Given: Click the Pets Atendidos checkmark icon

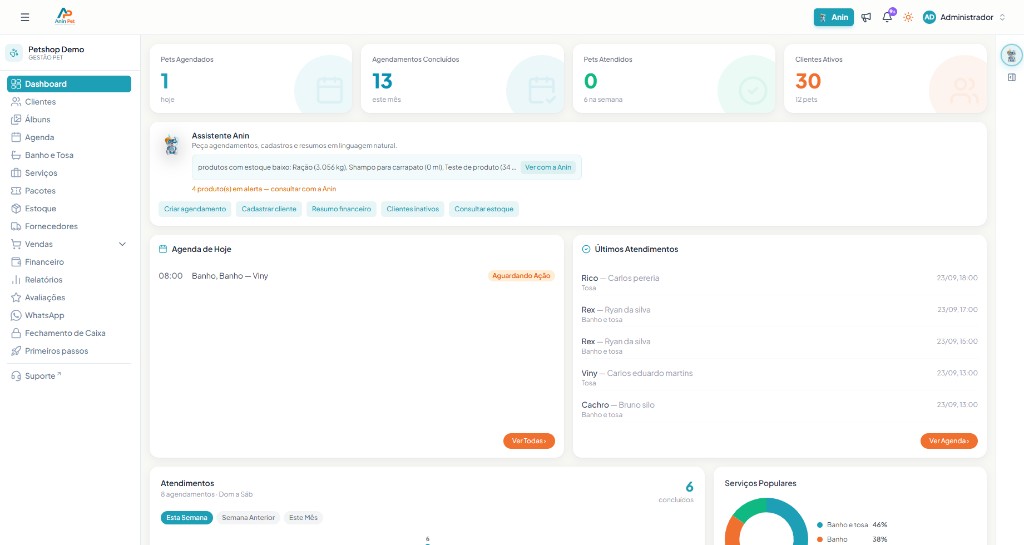Looking at the screenshot, I should [x=752, y=90].
